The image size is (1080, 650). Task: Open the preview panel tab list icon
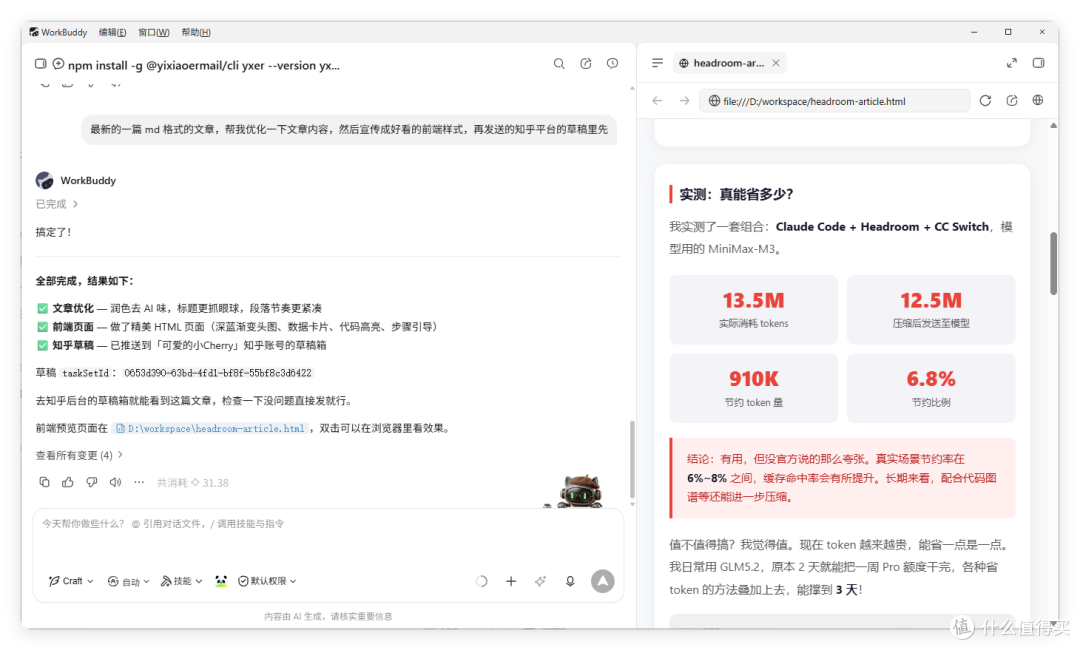click(657, 63)
